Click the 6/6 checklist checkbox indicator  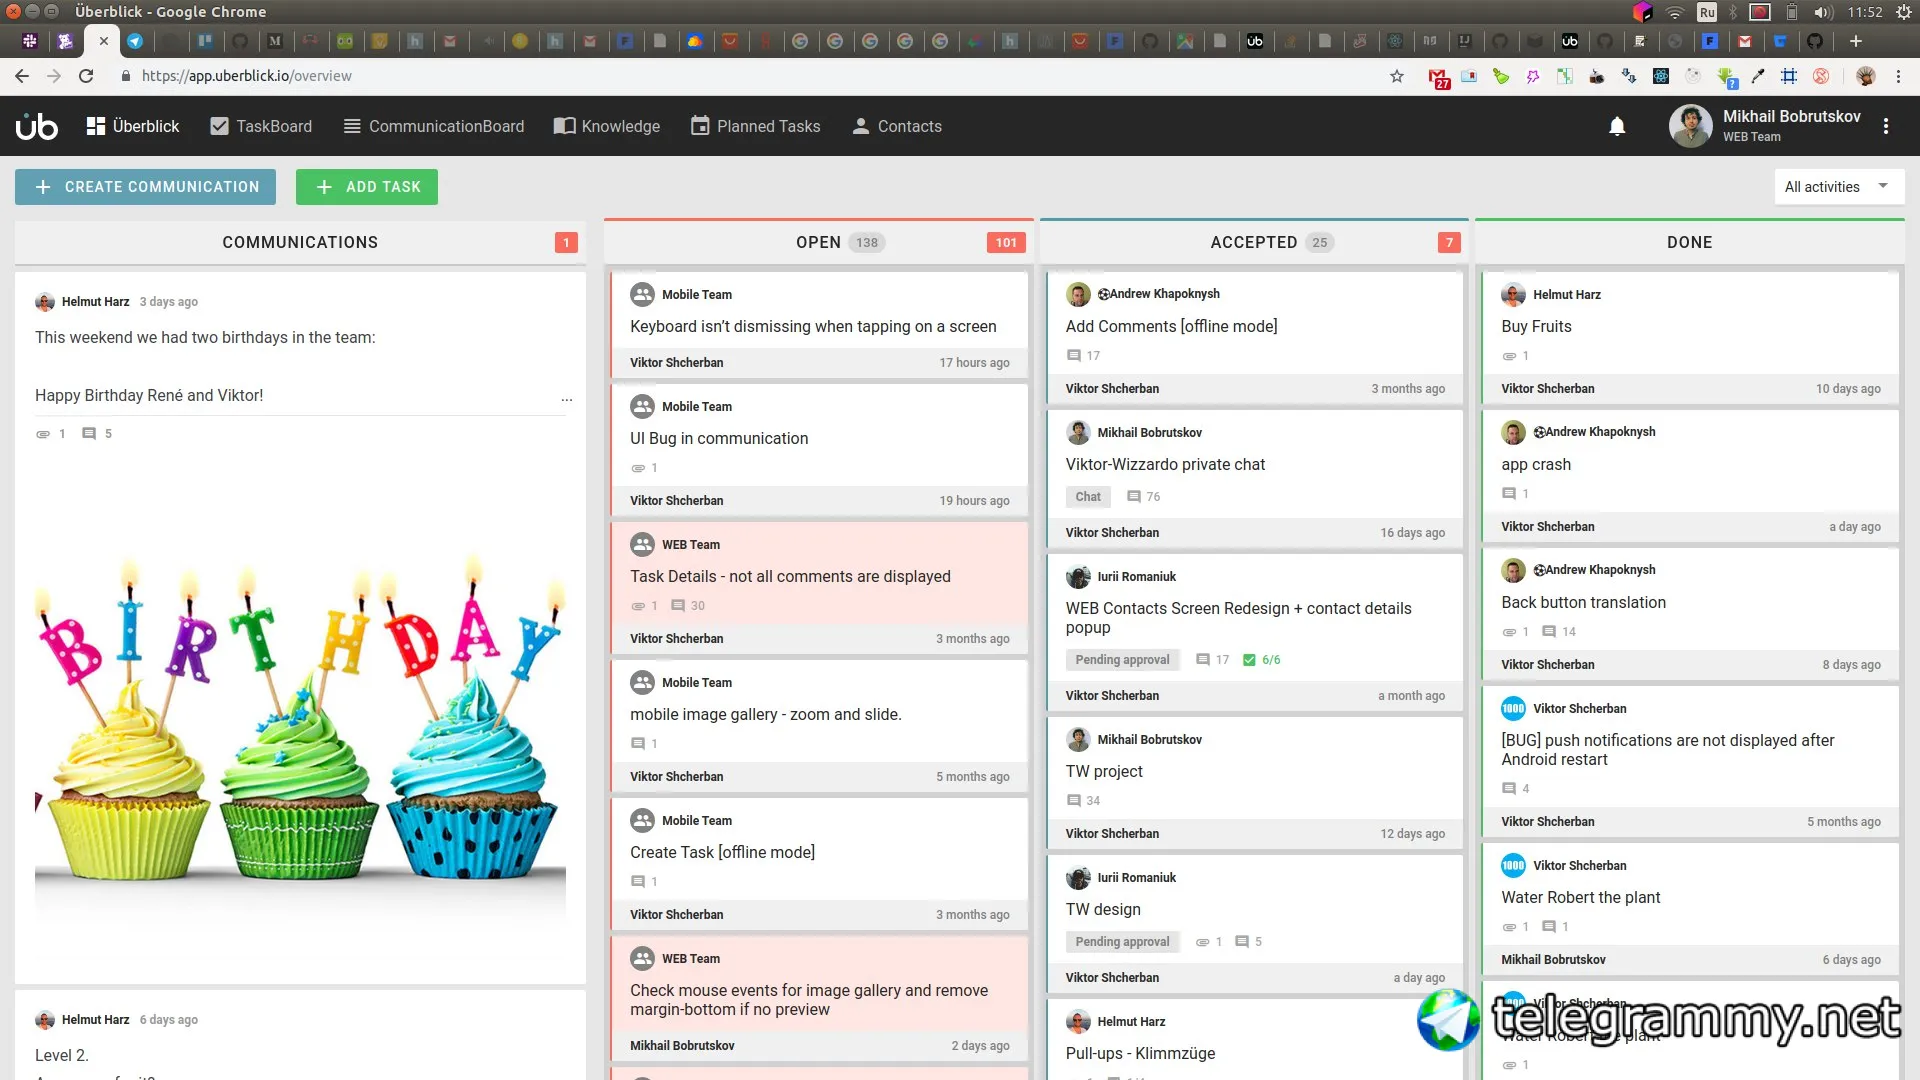click(x=1249, y=660)
